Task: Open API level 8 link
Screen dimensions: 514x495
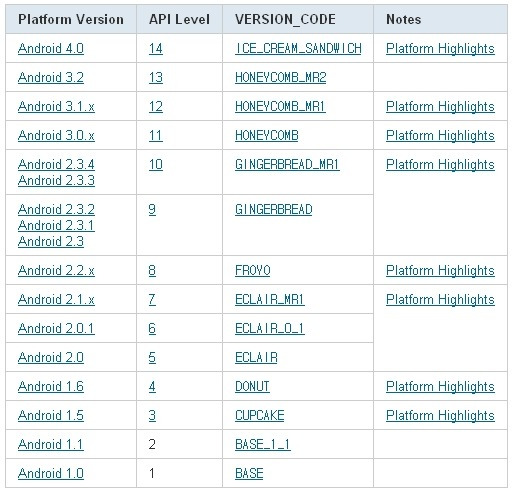Action: [152, 270]
